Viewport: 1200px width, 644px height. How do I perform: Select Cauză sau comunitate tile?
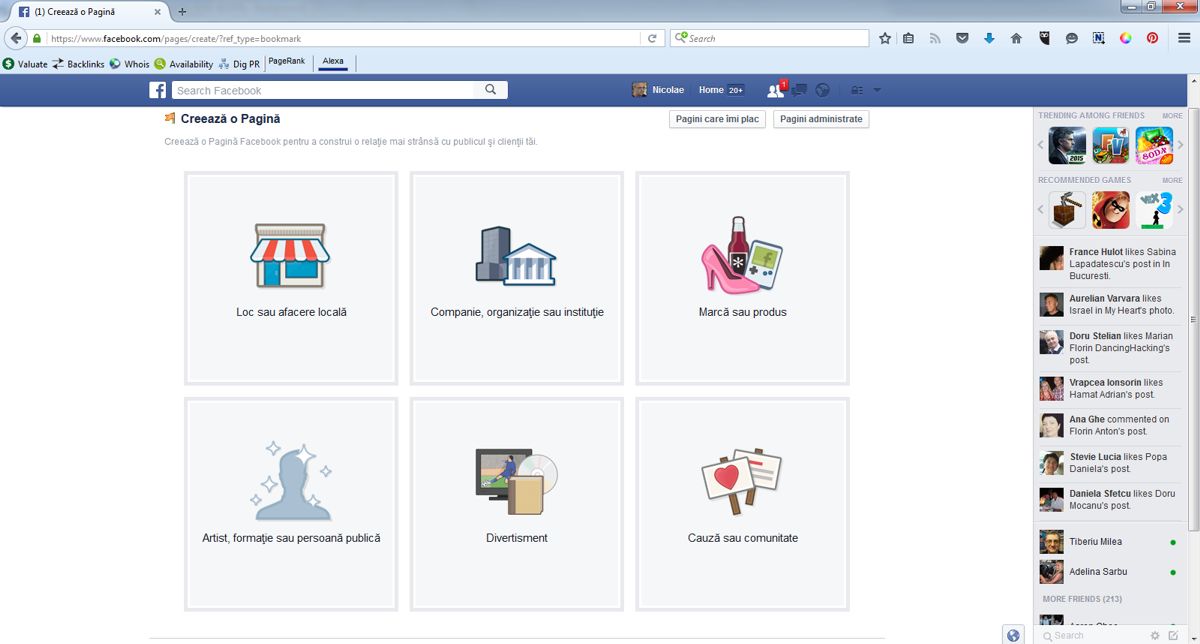click(743, 504)
